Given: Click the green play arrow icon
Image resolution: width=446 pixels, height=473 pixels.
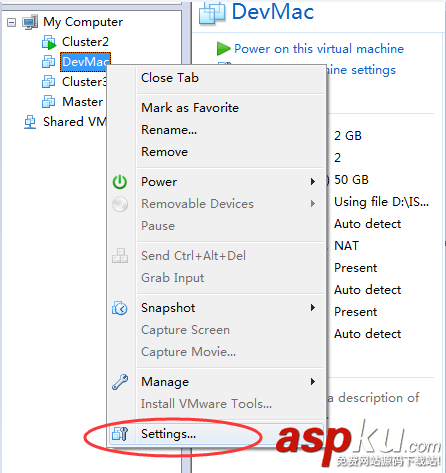Looking at the screenshot, I should point(223,49).
